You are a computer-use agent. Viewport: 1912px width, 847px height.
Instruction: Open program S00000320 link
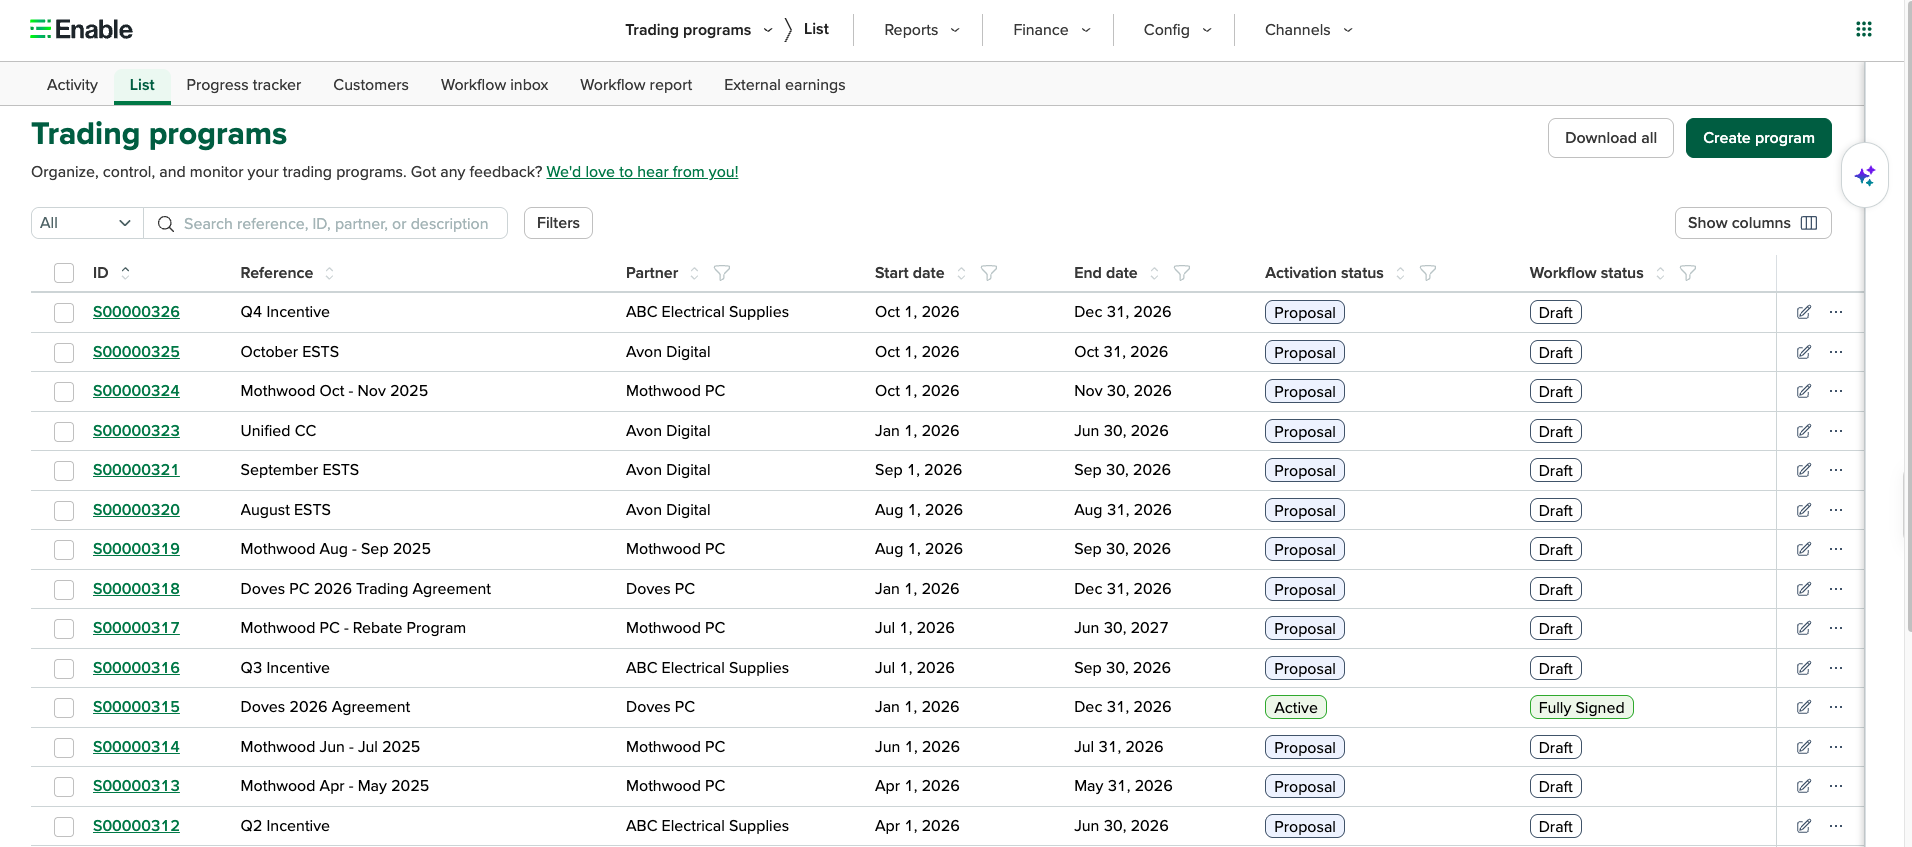click(136, 510)
